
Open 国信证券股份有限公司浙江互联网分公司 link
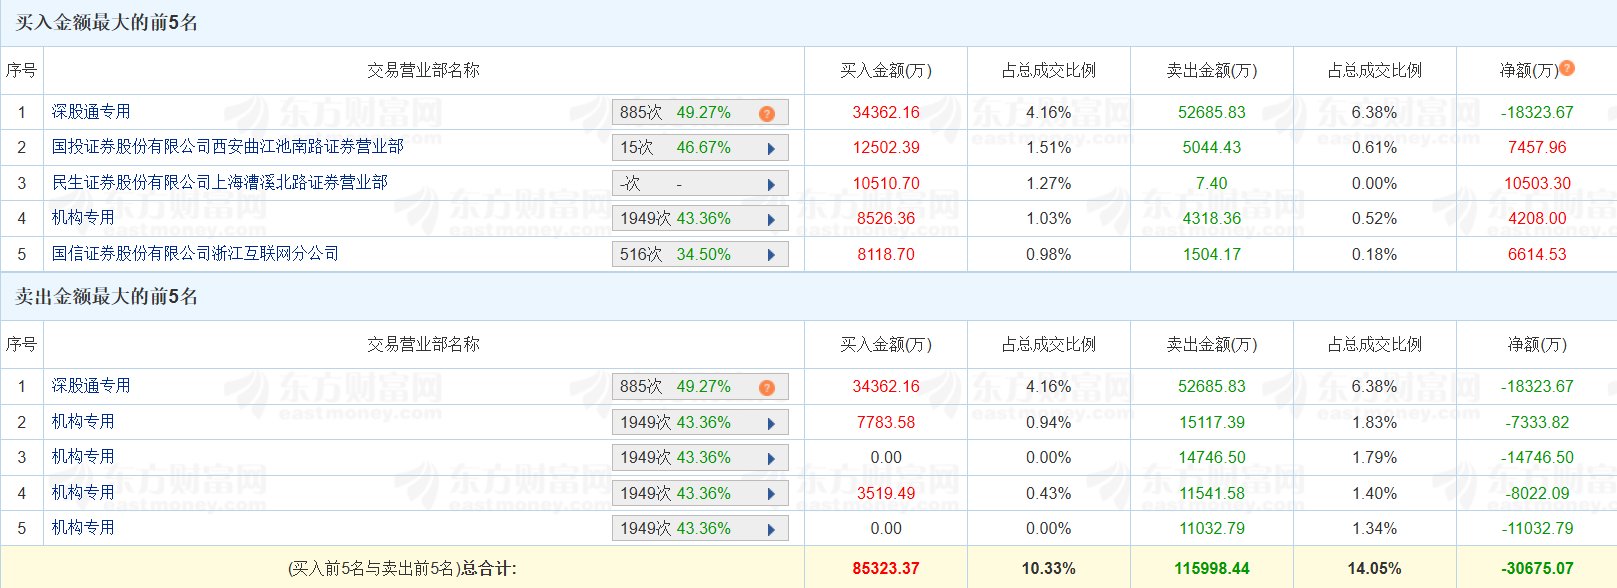coord(195,254)
